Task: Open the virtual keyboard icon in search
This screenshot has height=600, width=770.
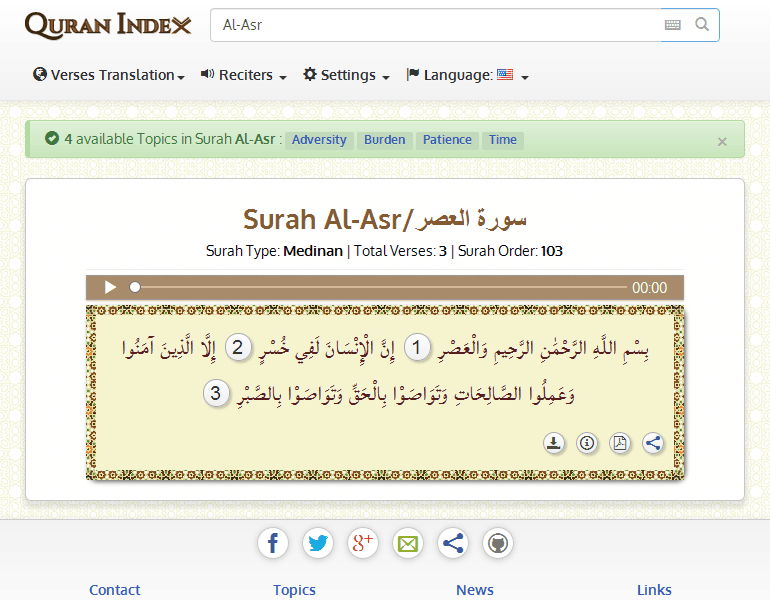Action: (673, 25)
